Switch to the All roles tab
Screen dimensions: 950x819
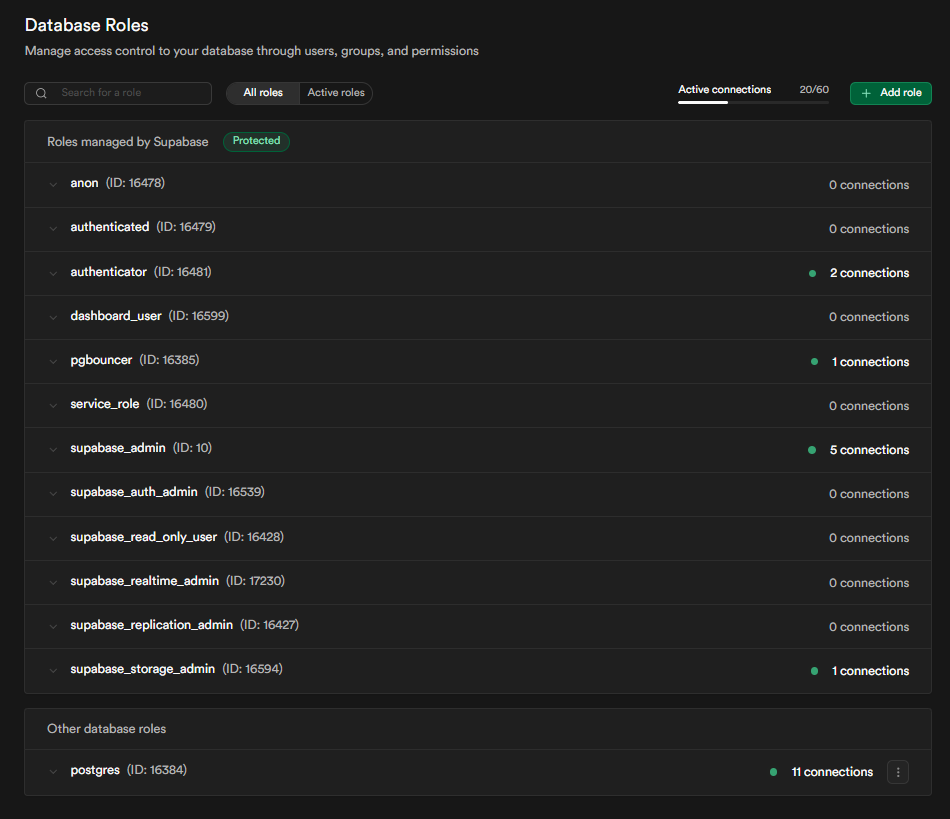[263, 93]
